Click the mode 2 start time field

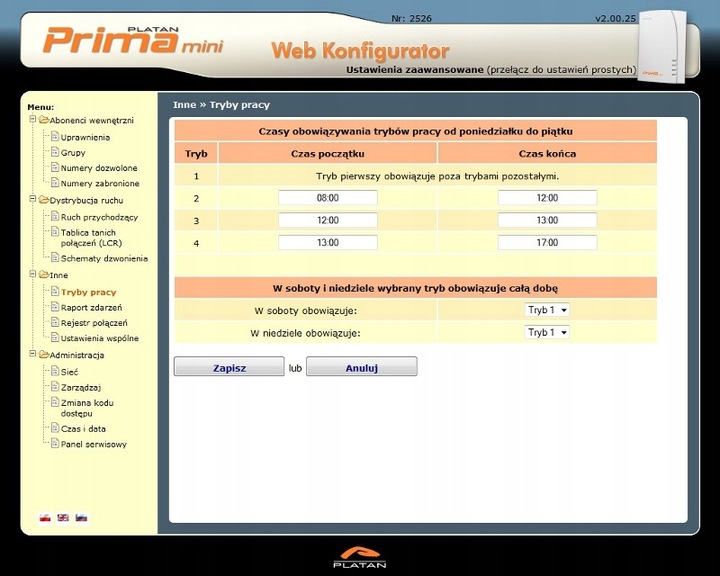coord(328,198)
